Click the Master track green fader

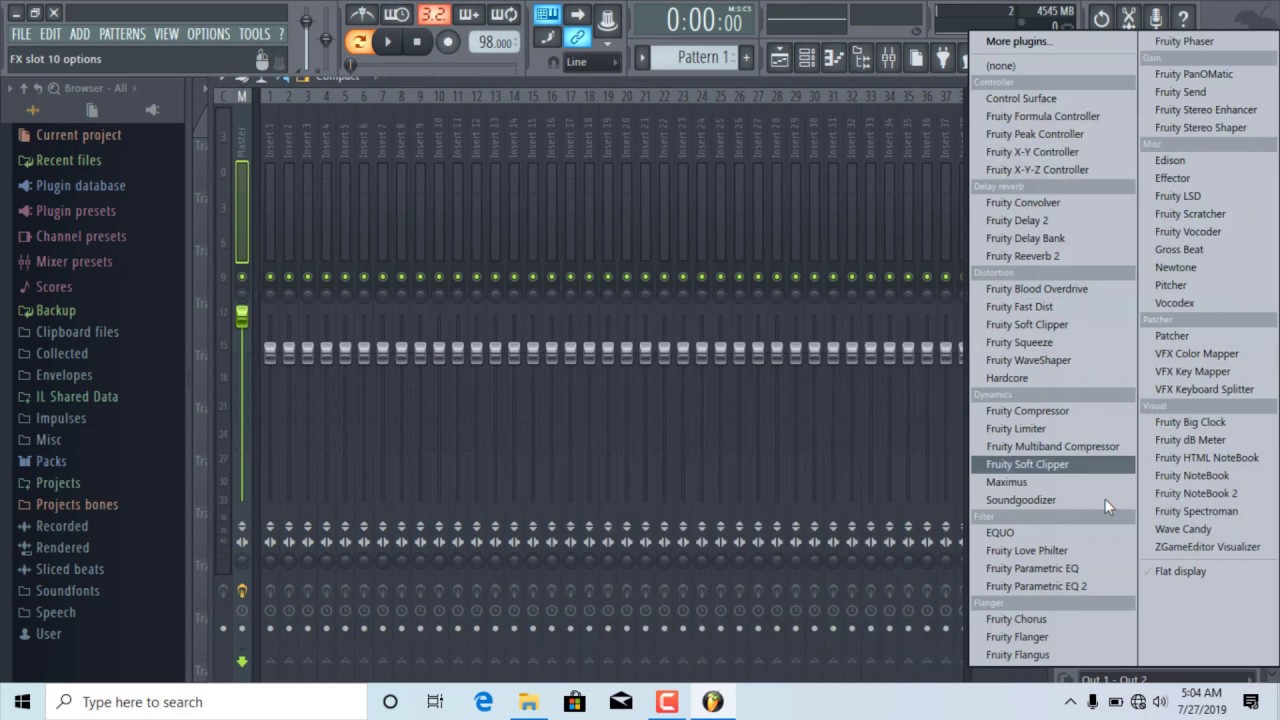pos(242,316)
